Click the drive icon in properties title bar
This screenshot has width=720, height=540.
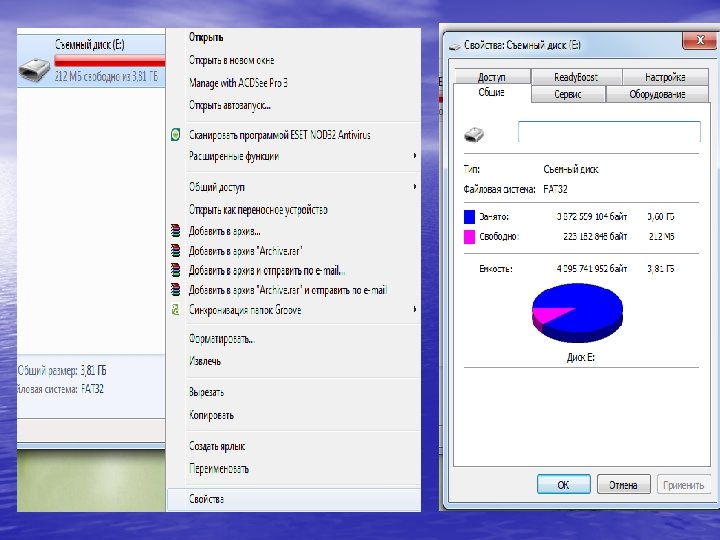(455, 45)
